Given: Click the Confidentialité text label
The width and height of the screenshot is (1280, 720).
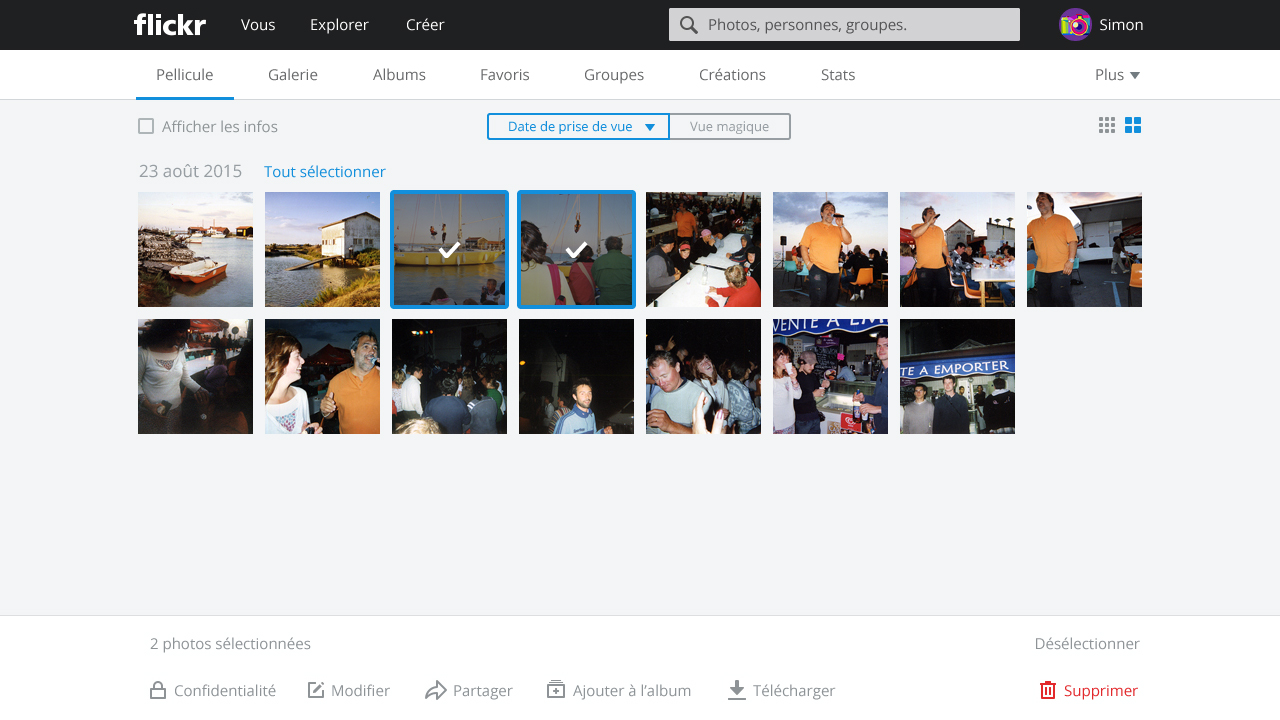Looking at the screenshot, I should pyautogui.click(x=225, y=691).
